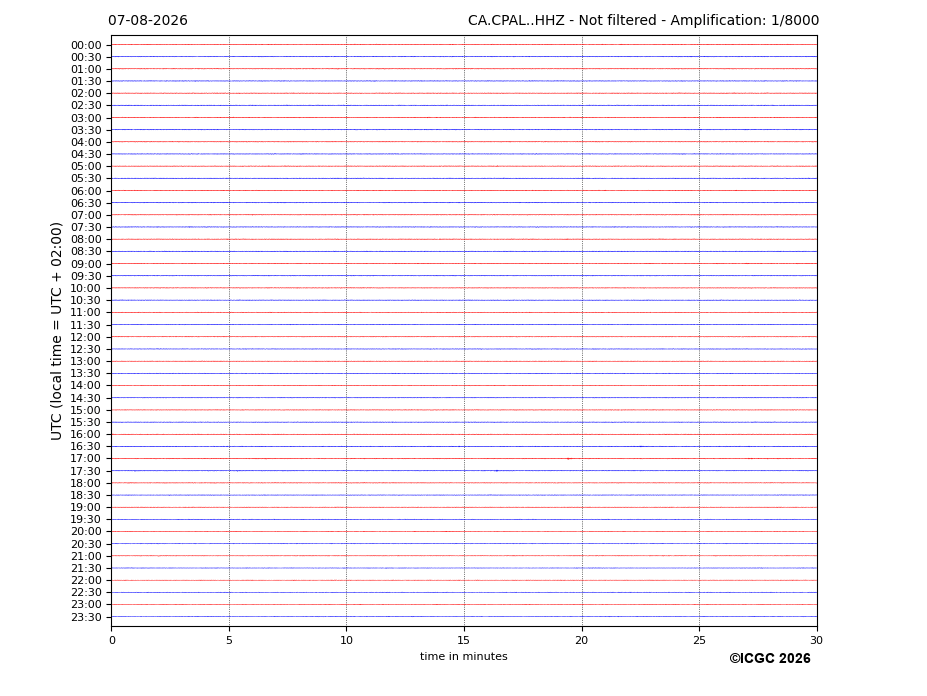Viewport: 927px width, 696px height.
Task: Click the 16:00 time row label
Action: point(86,435)
